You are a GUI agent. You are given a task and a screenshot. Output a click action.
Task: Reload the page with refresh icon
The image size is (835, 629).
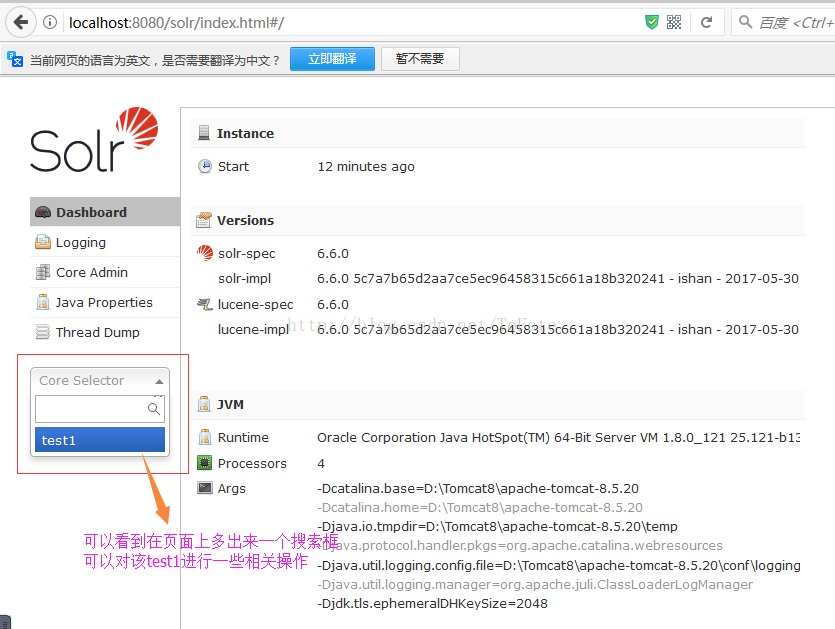click(x=707, y=22)
